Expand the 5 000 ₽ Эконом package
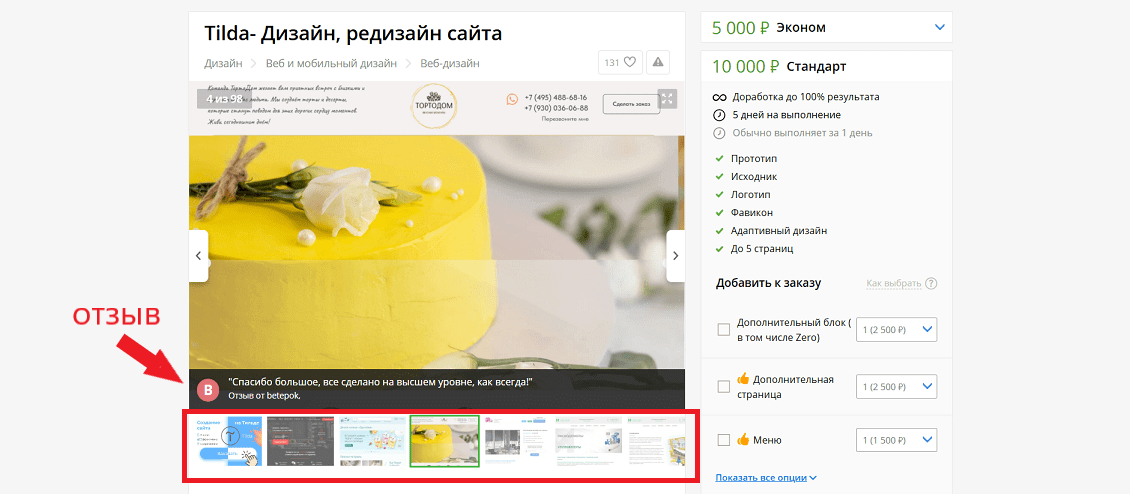1130x494 pixels. pyautogui.click(x=939, y=27)
